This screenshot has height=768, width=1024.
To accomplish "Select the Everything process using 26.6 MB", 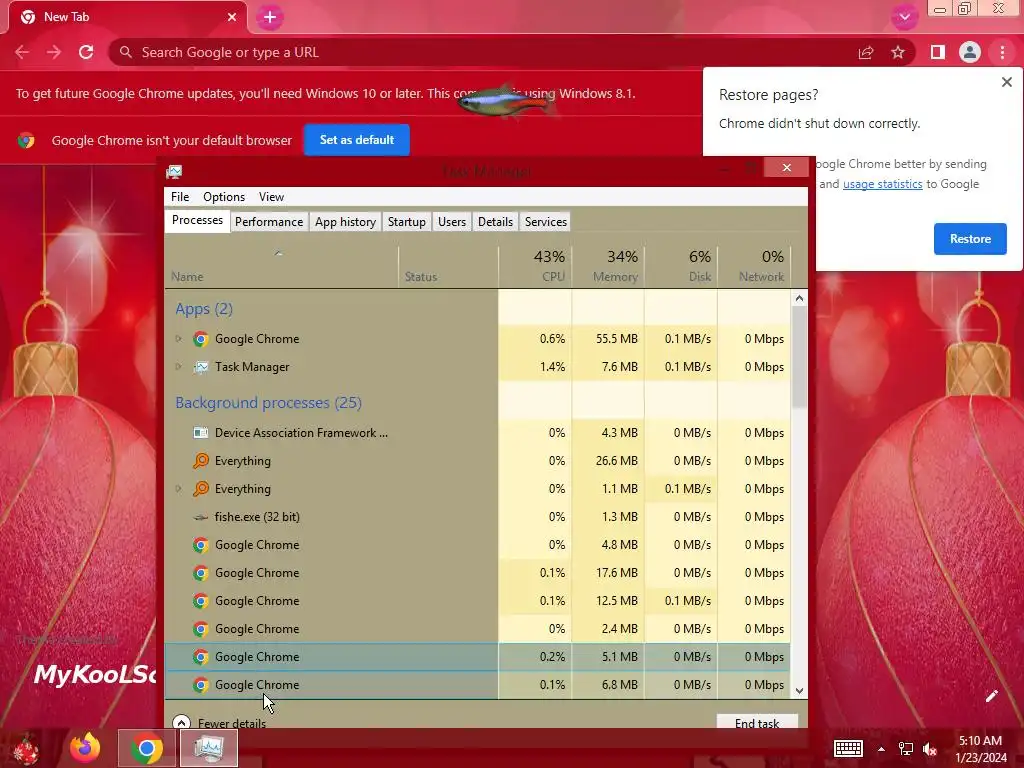I will coord(477,461).
